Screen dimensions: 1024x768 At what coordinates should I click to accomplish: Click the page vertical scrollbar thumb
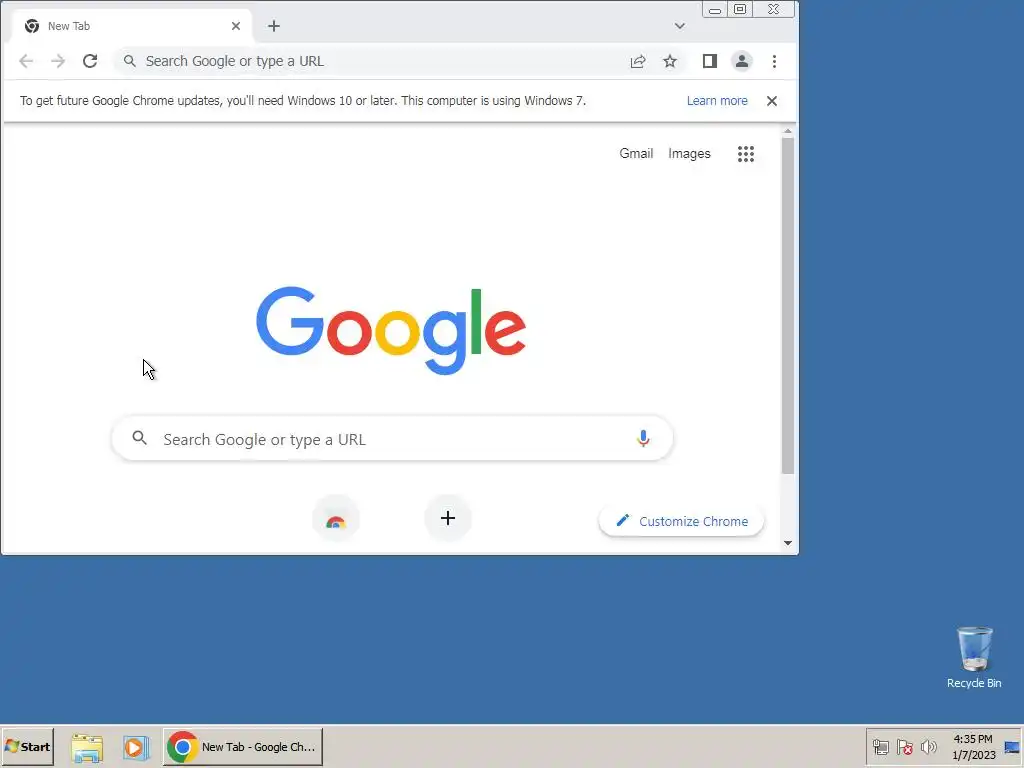pos(788,306)
